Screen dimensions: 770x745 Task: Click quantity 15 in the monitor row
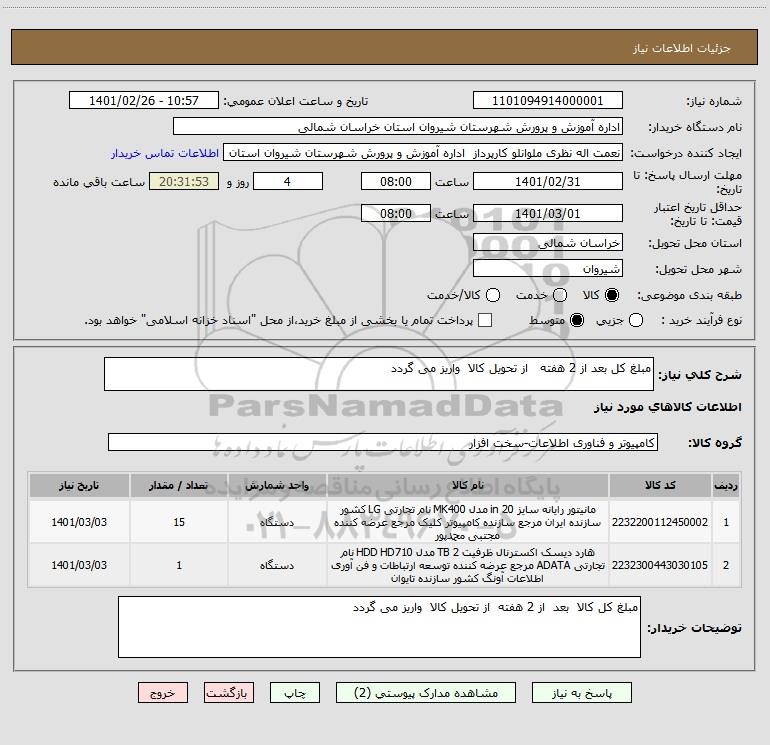point(179,522)
